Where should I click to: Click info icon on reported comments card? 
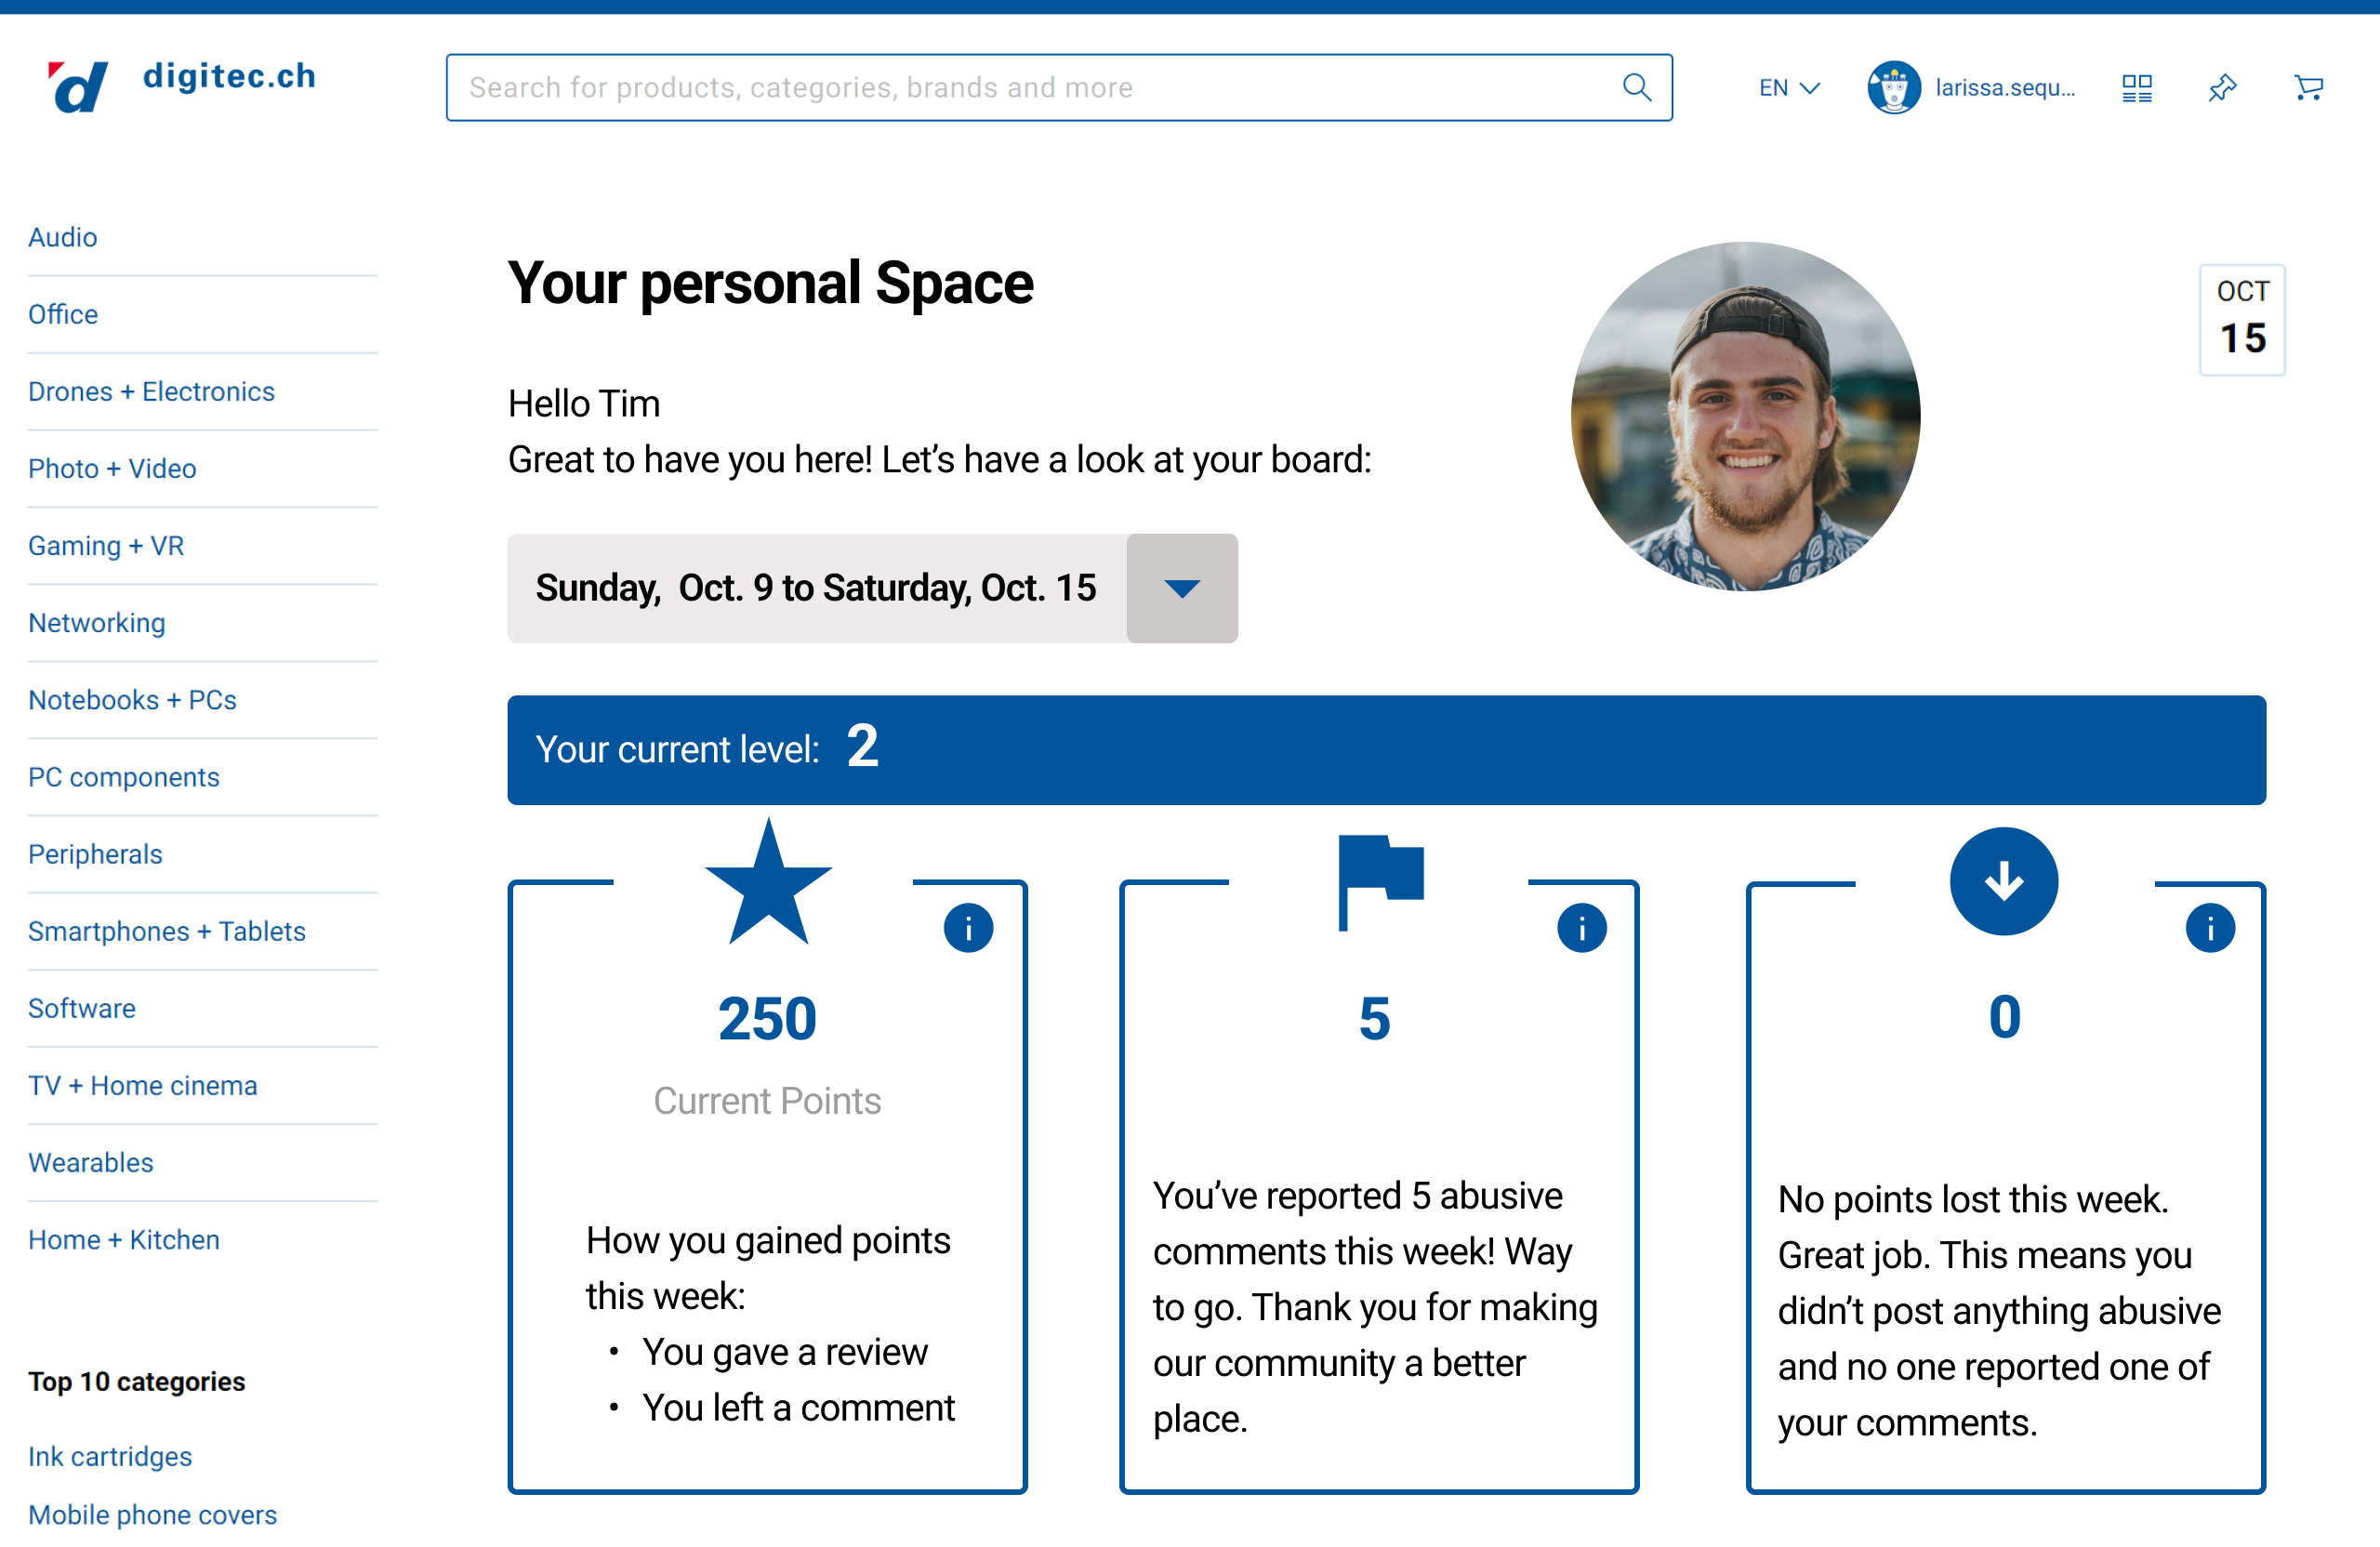tap(1581, 929)
